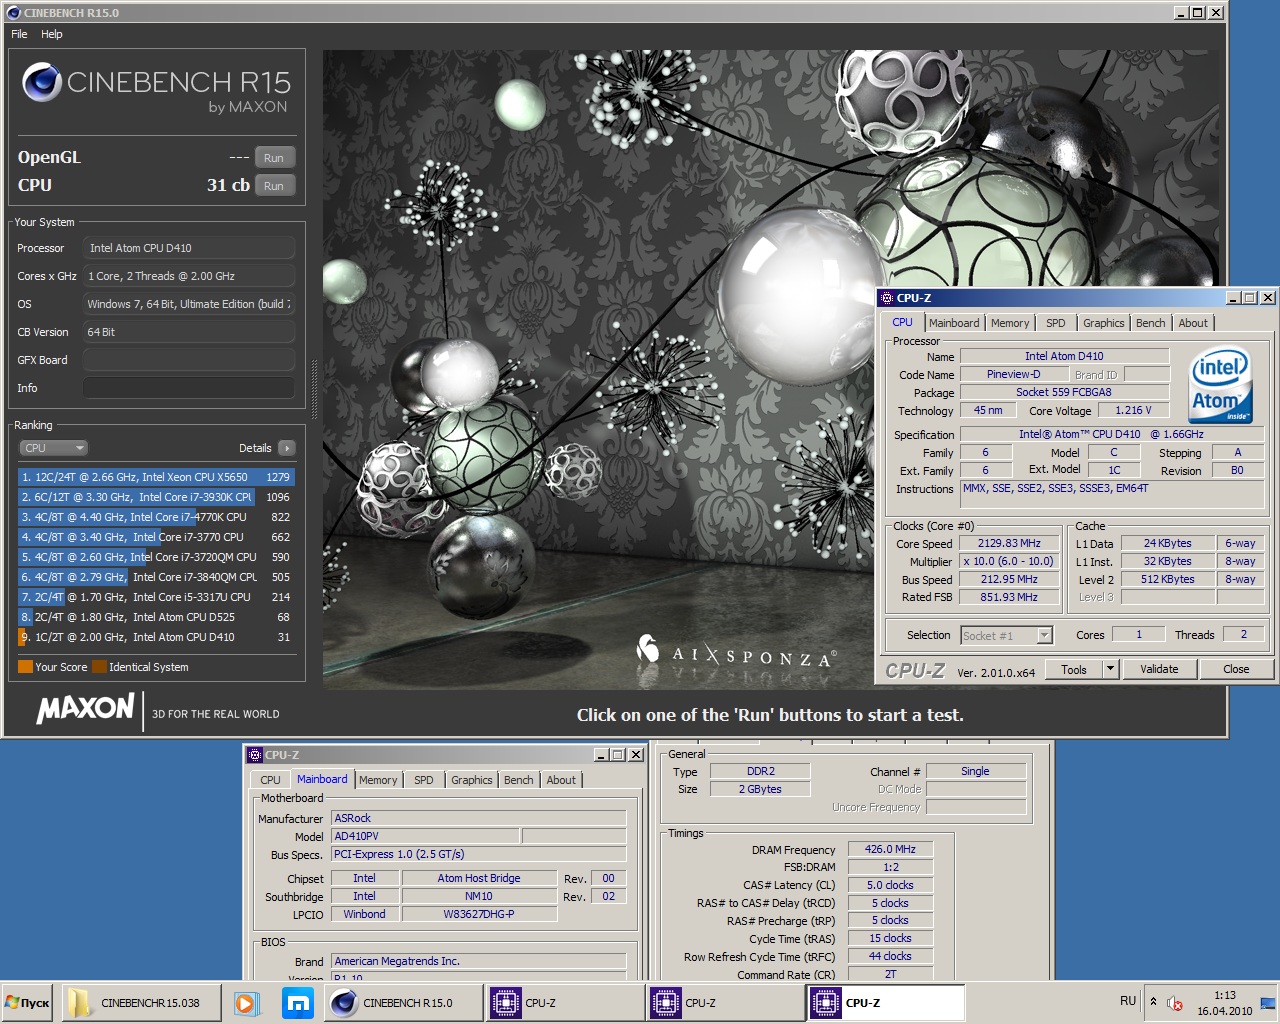Click the RU language indicator
This screenshot has height=1024, width=1280.
click(x=1128, y=1001)
